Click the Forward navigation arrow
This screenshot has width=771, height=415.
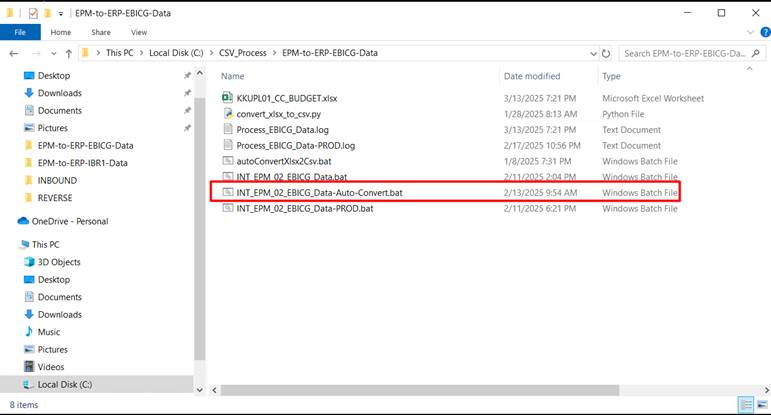click(x=36, y=53)
